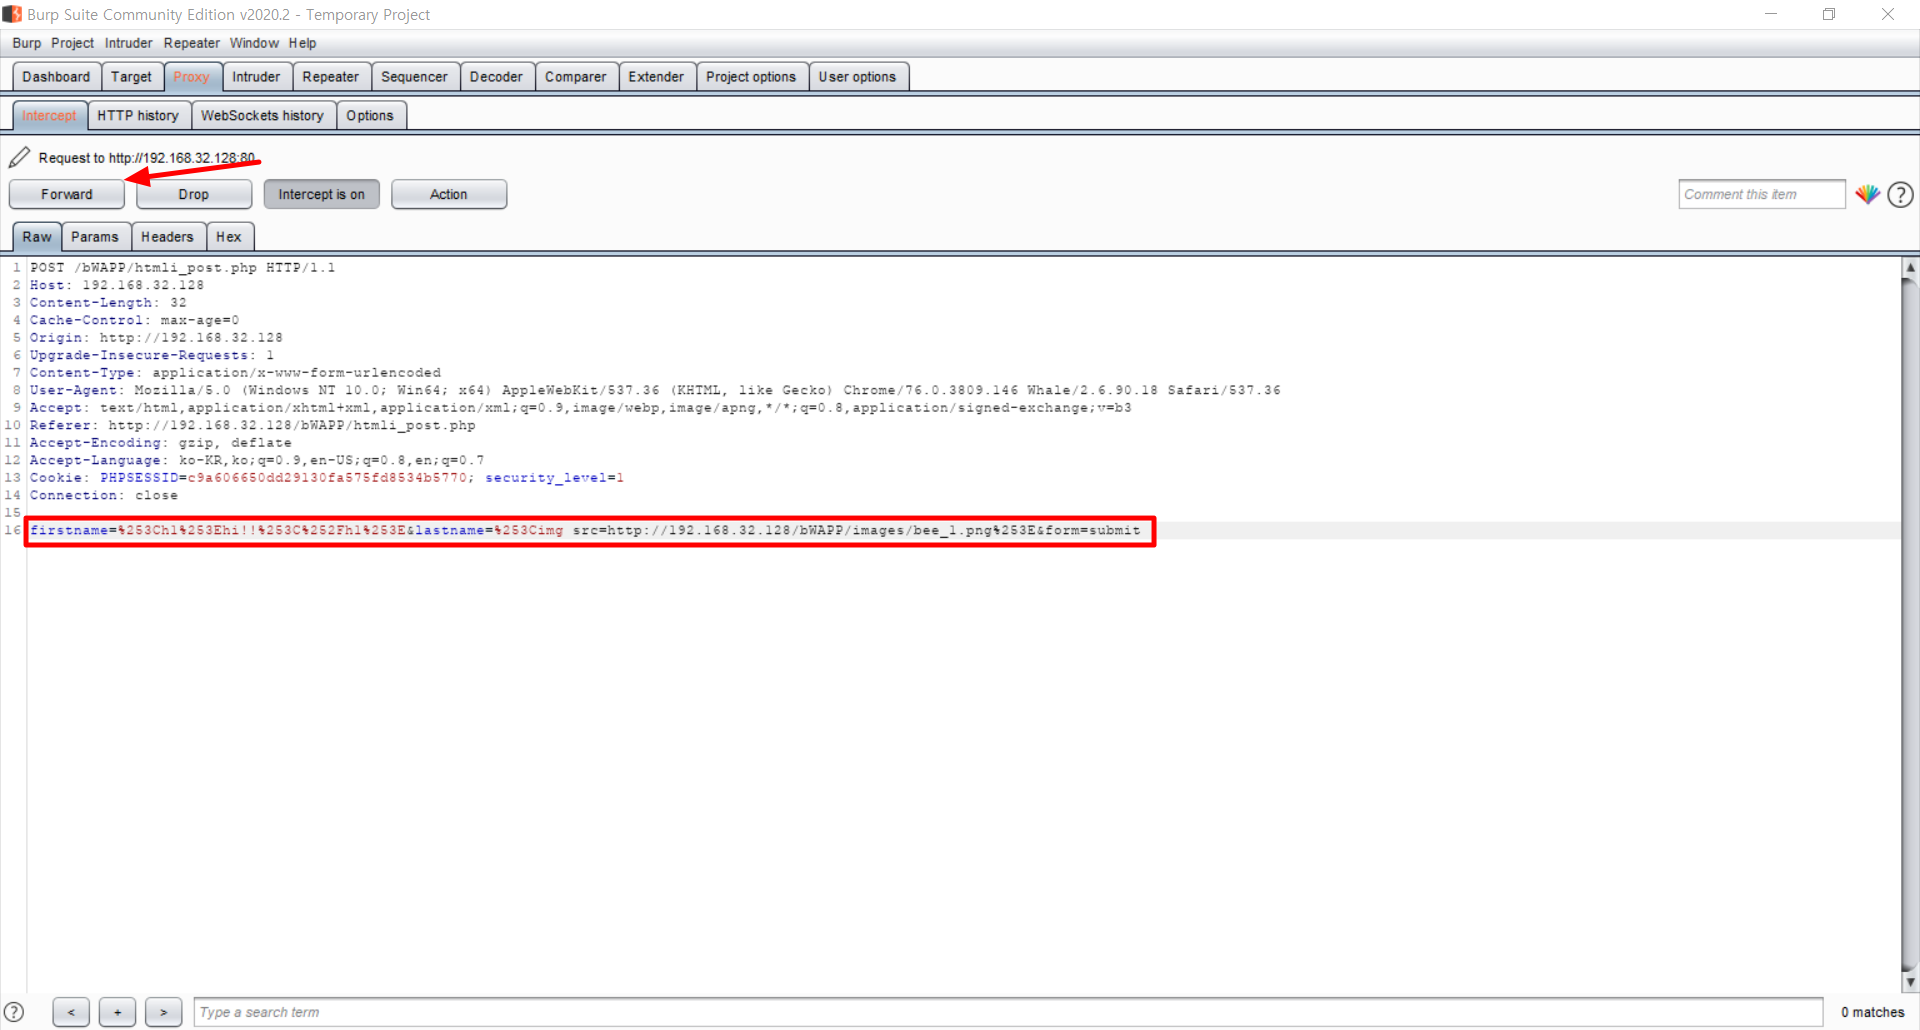The image size is (1920, 1030).
Task: Go to next search match button
Action: 163,1012
